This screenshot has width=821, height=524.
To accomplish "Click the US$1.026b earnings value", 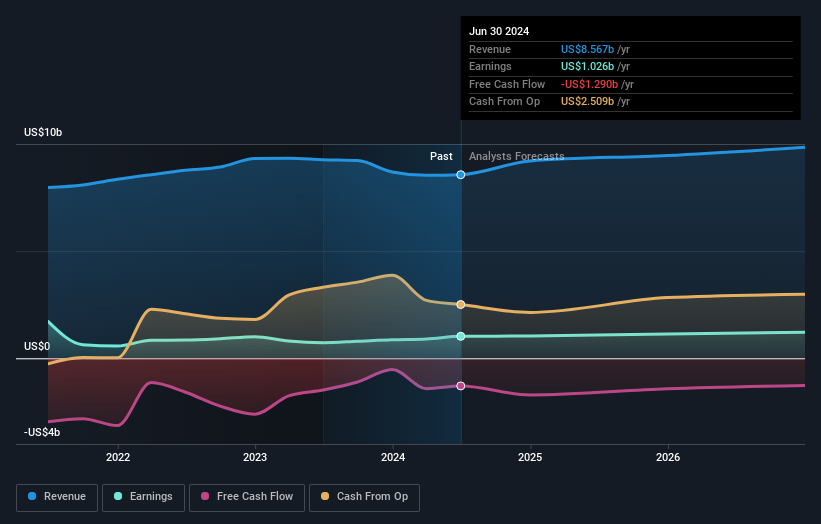I will [587, 66].
